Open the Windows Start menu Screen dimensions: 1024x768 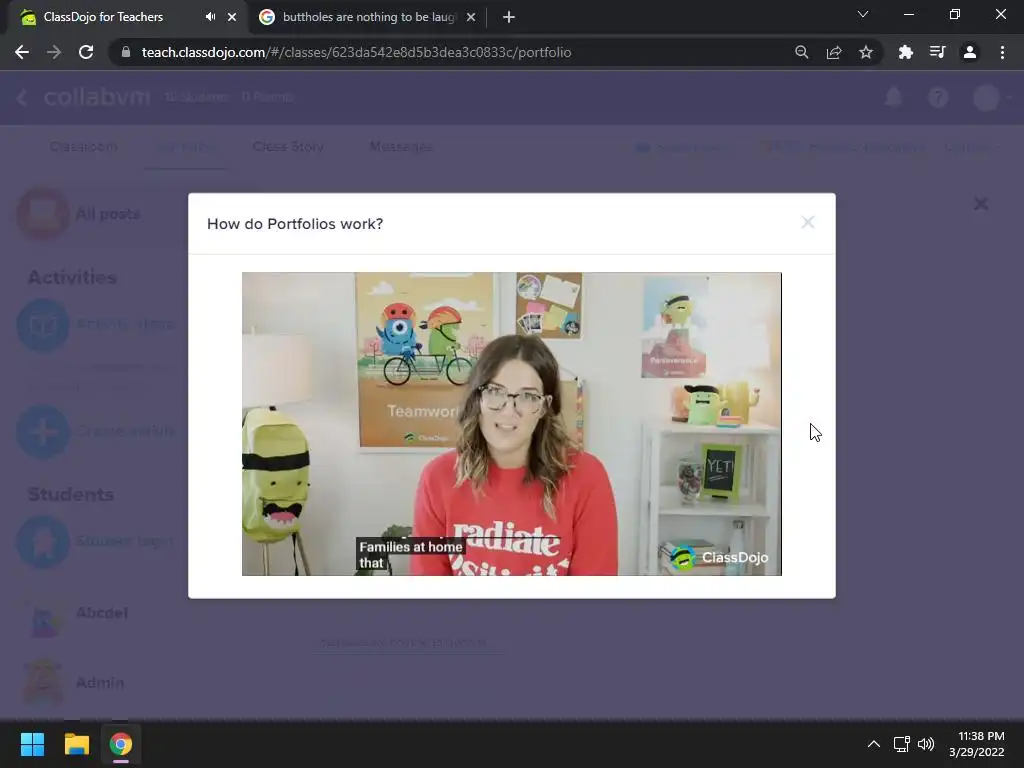click(32, 744)
